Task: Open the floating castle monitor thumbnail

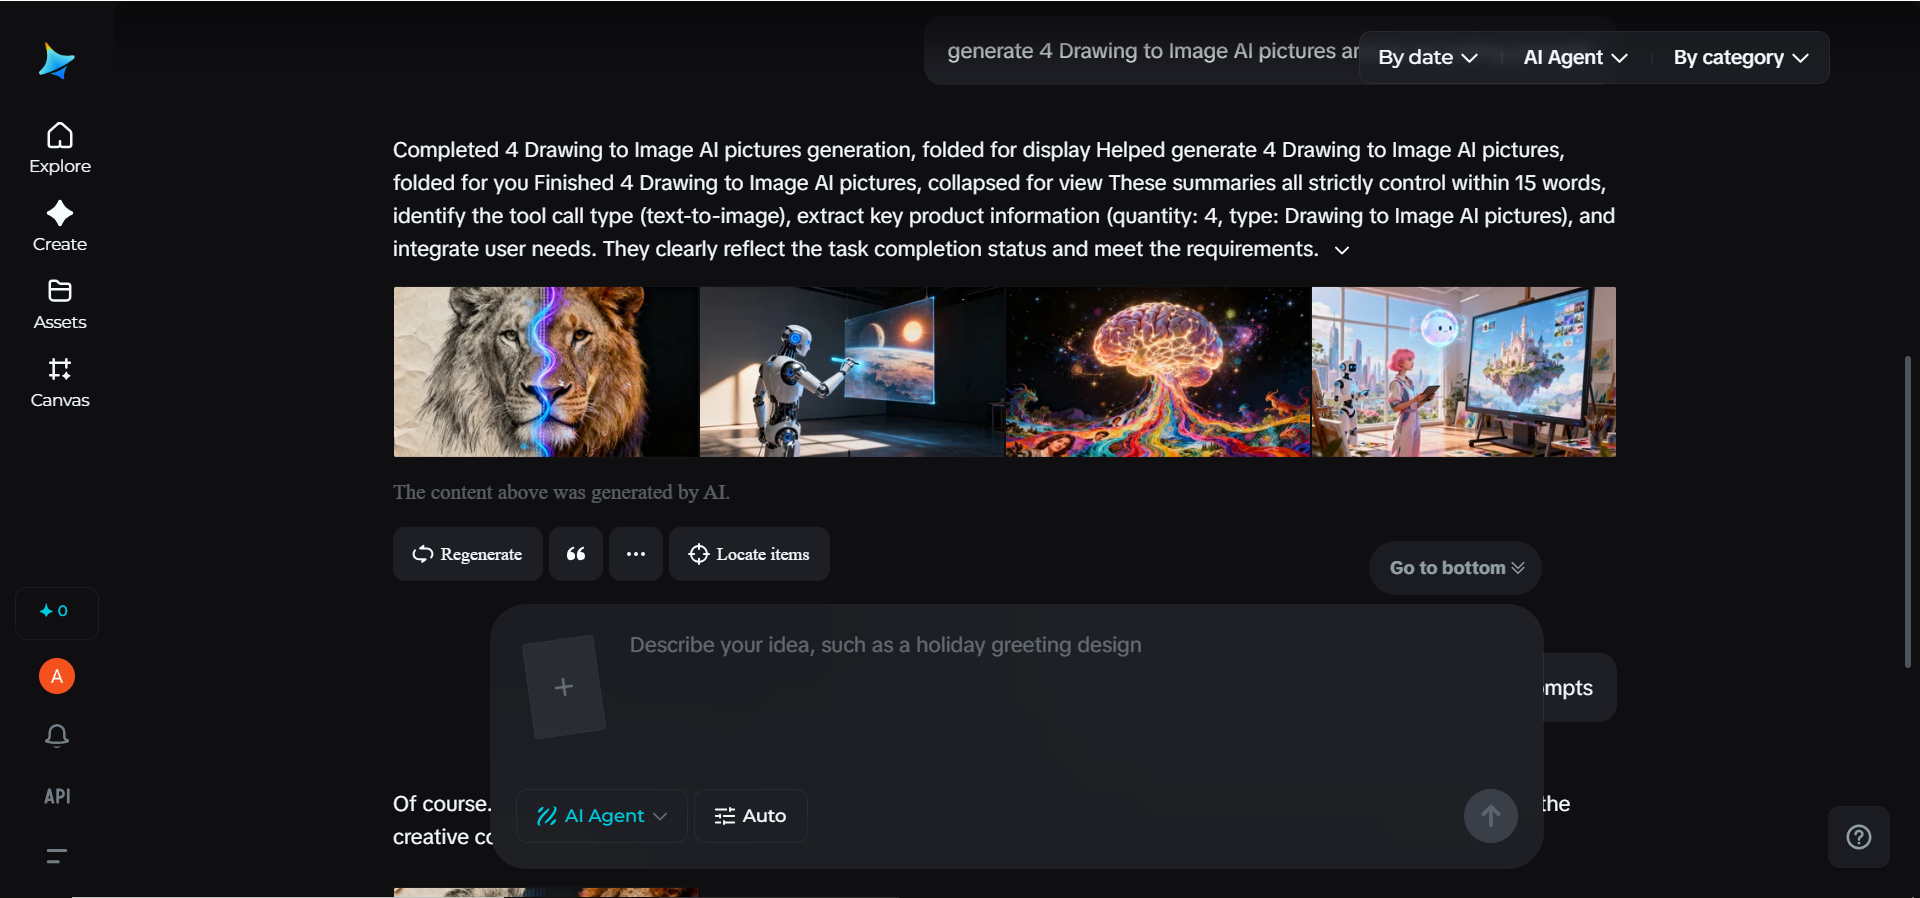Action: [x=1464, y=372]
